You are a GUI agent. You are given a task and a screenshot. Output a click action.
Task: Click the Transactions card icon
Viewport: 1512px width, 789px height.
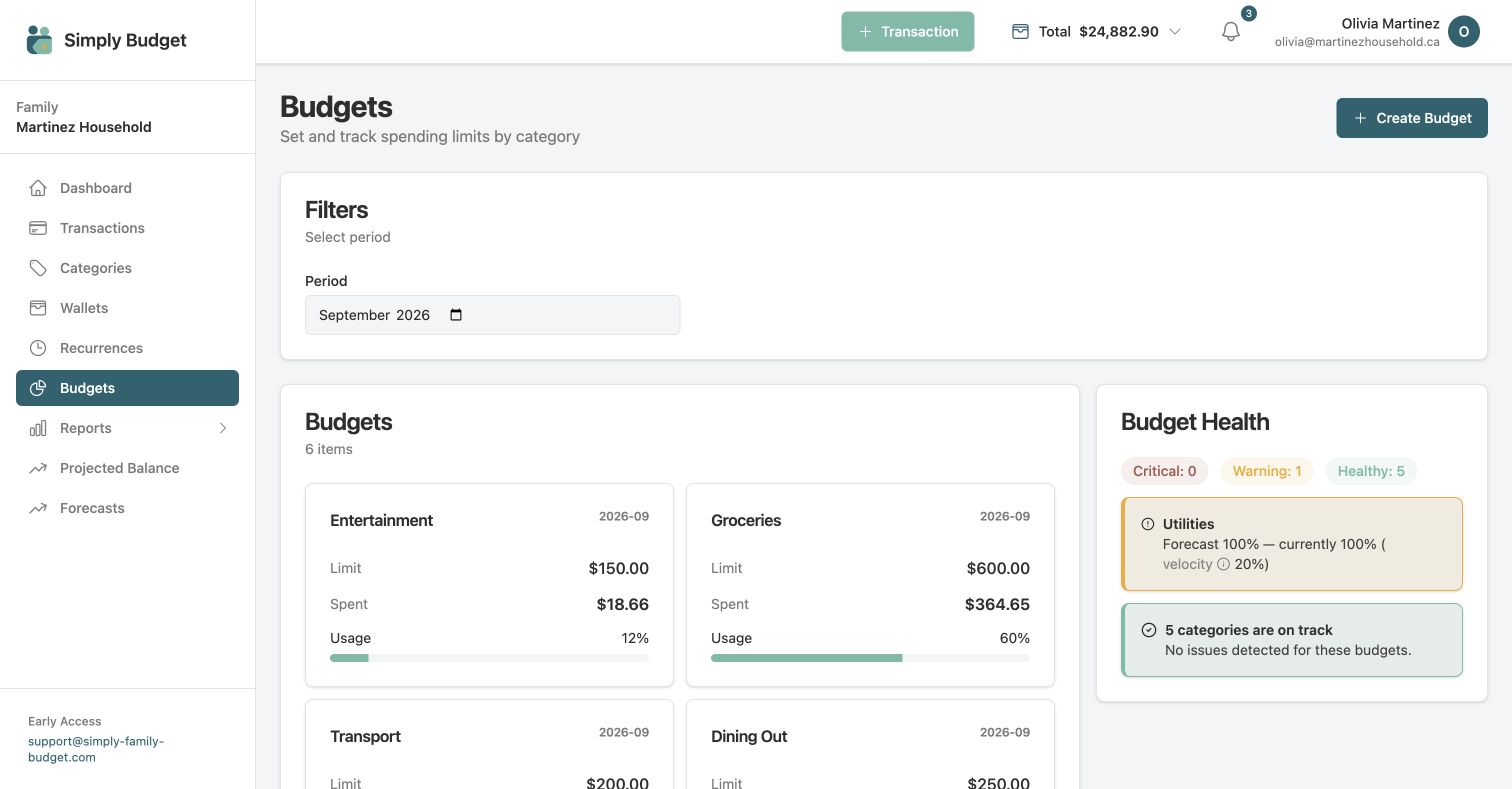[38, 228]
